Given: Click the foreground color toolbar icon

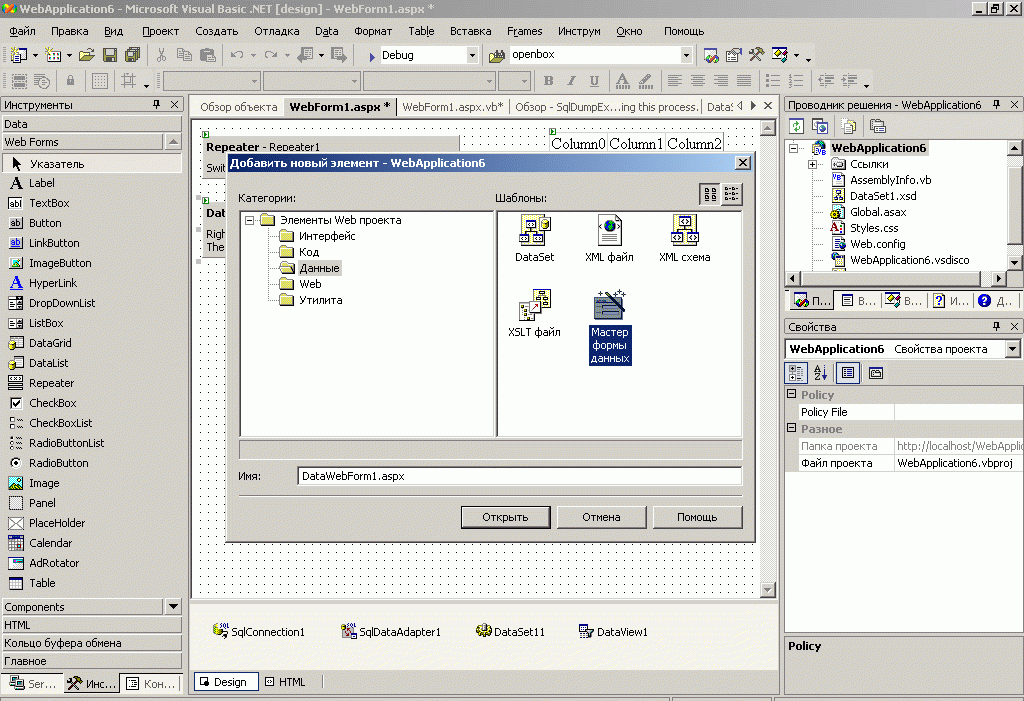Looking at the screenshot, I should 623,81.
